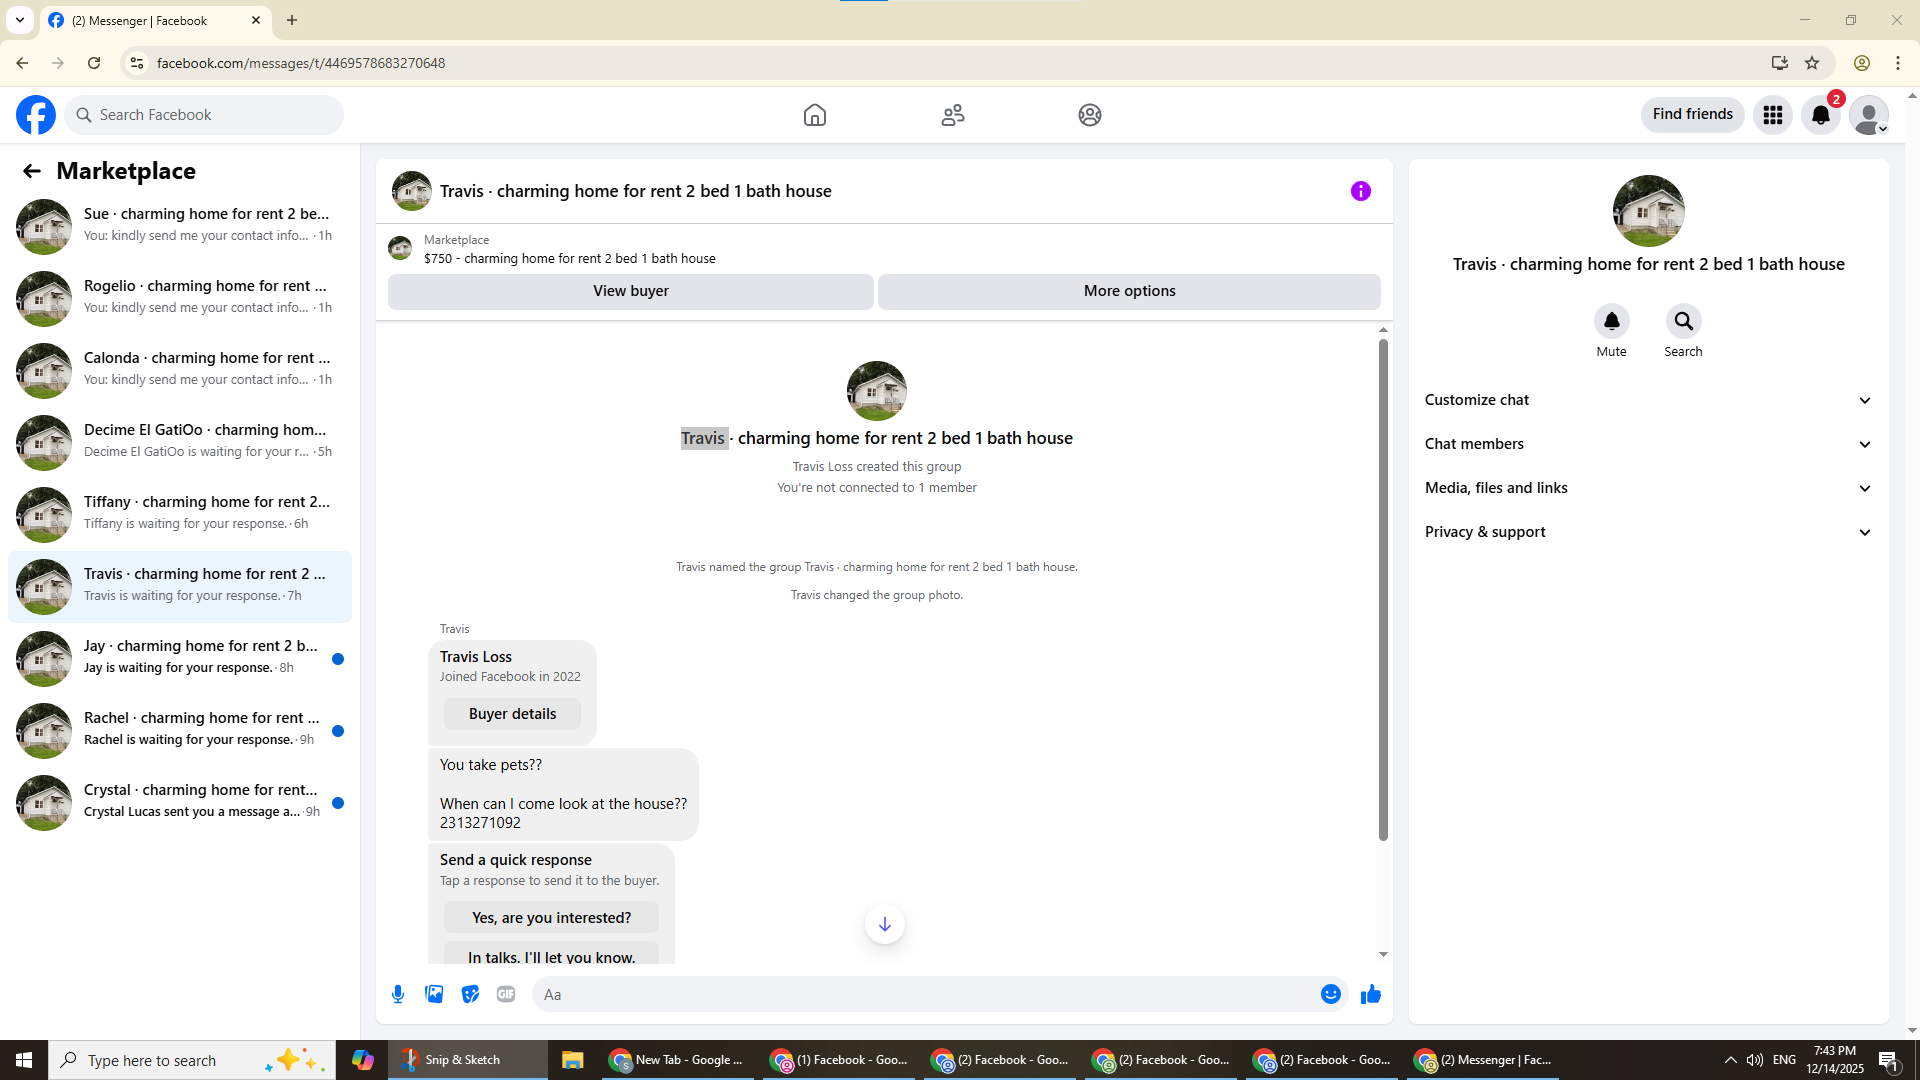Open the Friends tab in top navigation
Viewport: 1920px width, 1080px height.
(952, 115)
